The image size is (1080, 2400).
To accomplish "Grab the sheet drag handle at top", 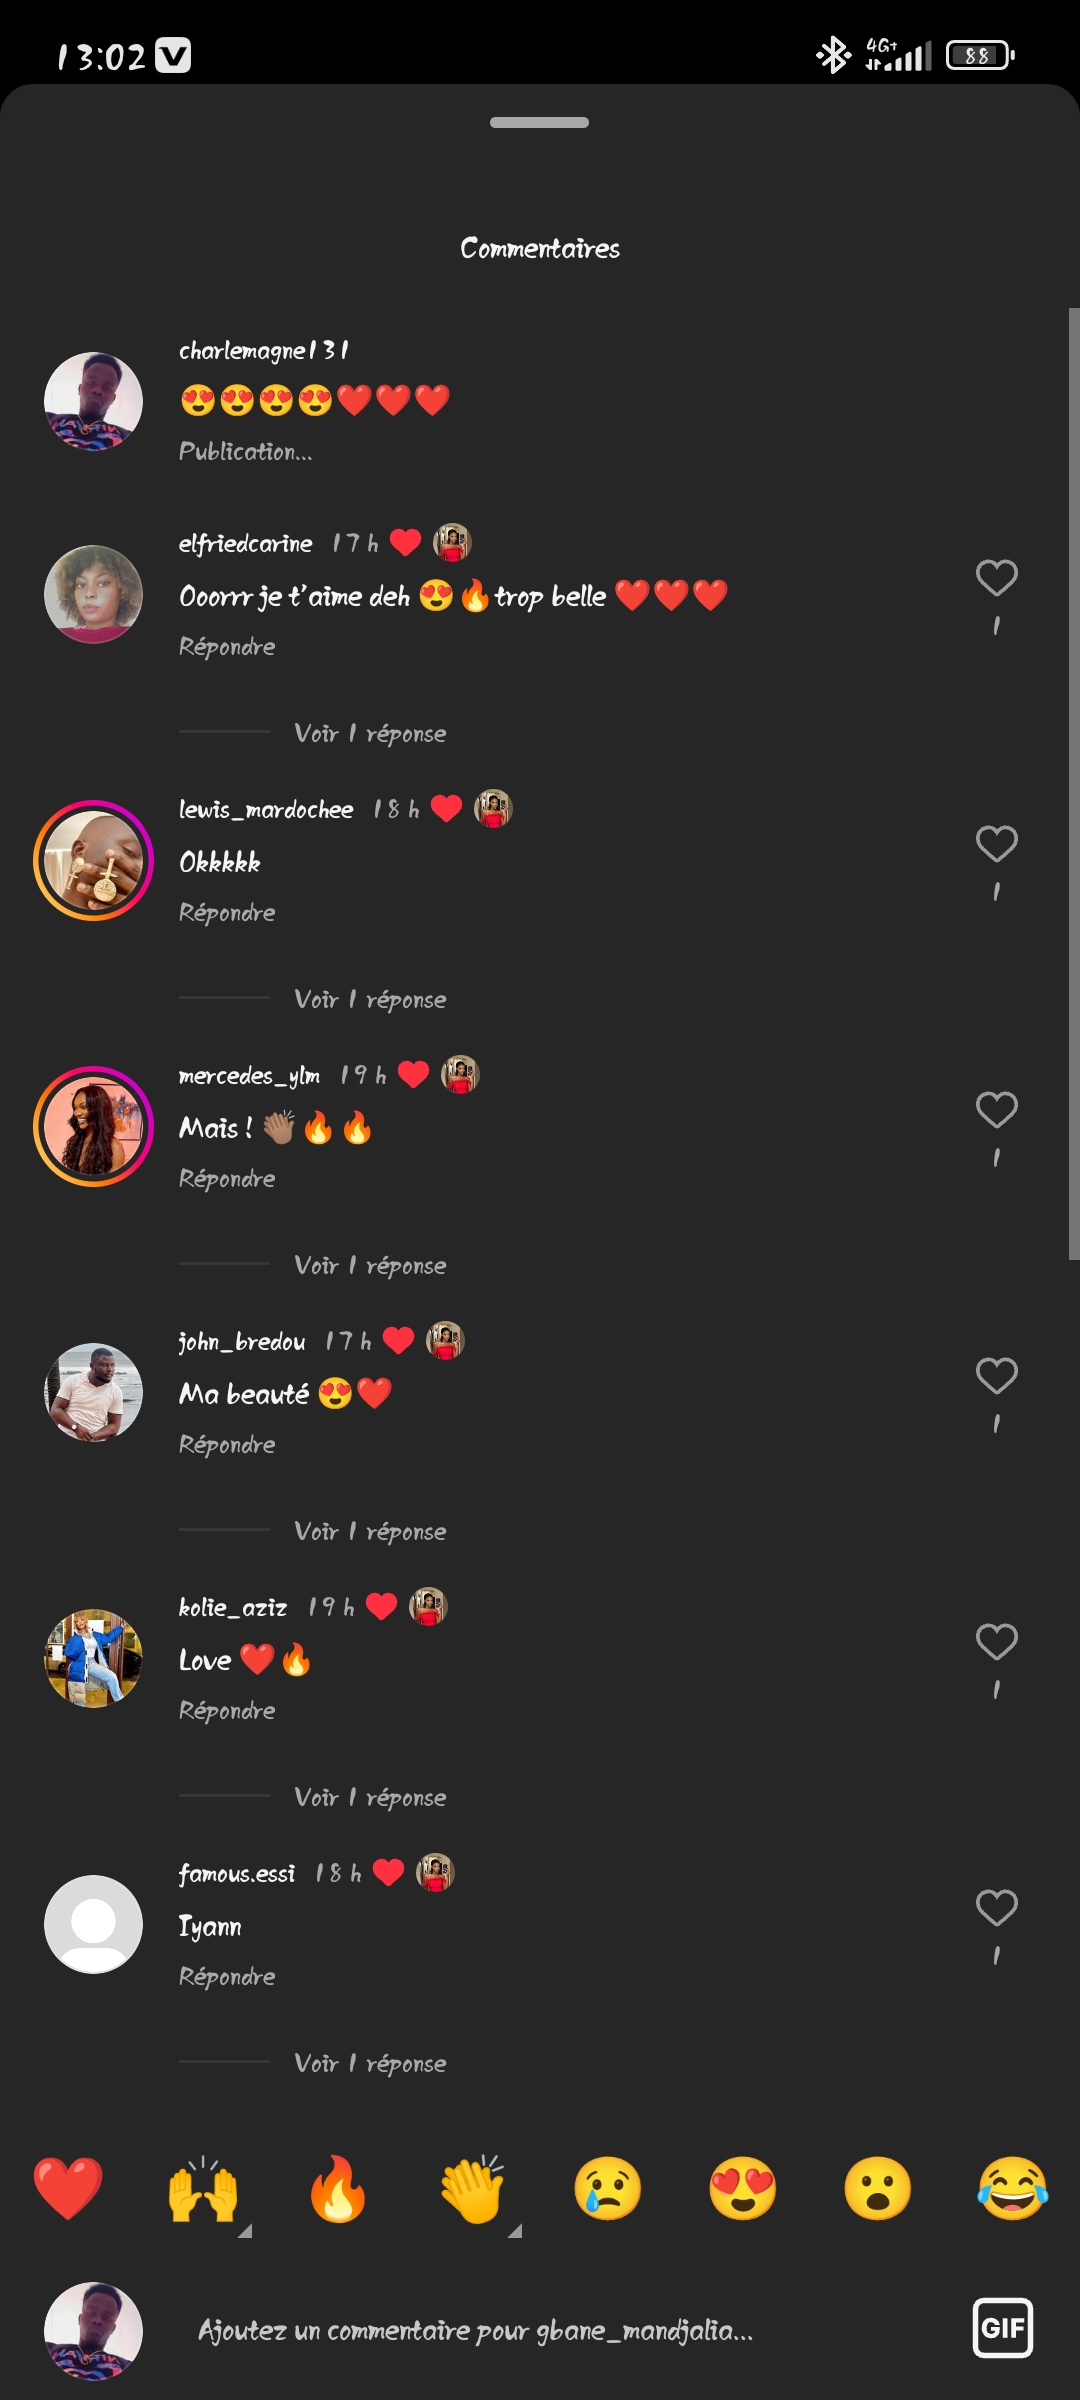I will pos(539,123).
